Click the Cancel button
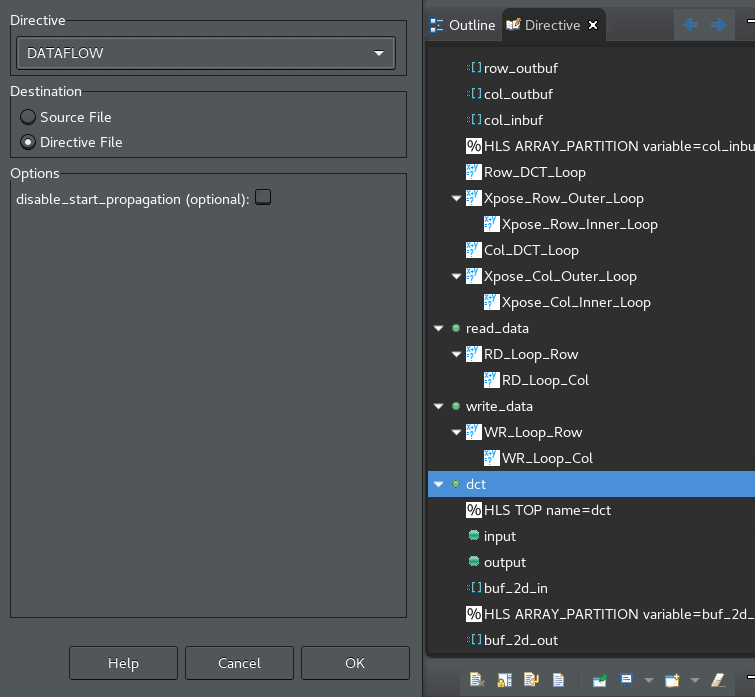Screen dimensions: 755x697 (x=239, y=663)
